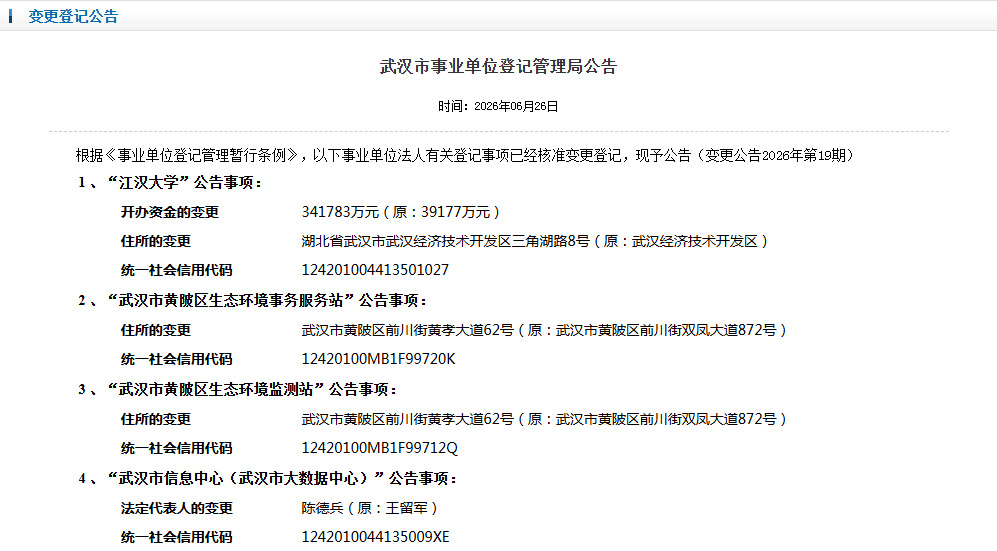Screen dimensions: 997x551
Task: Click 统一社会信用代码 label beside 12420100MB1F99712Q
Action: click(x=177, y=448)
